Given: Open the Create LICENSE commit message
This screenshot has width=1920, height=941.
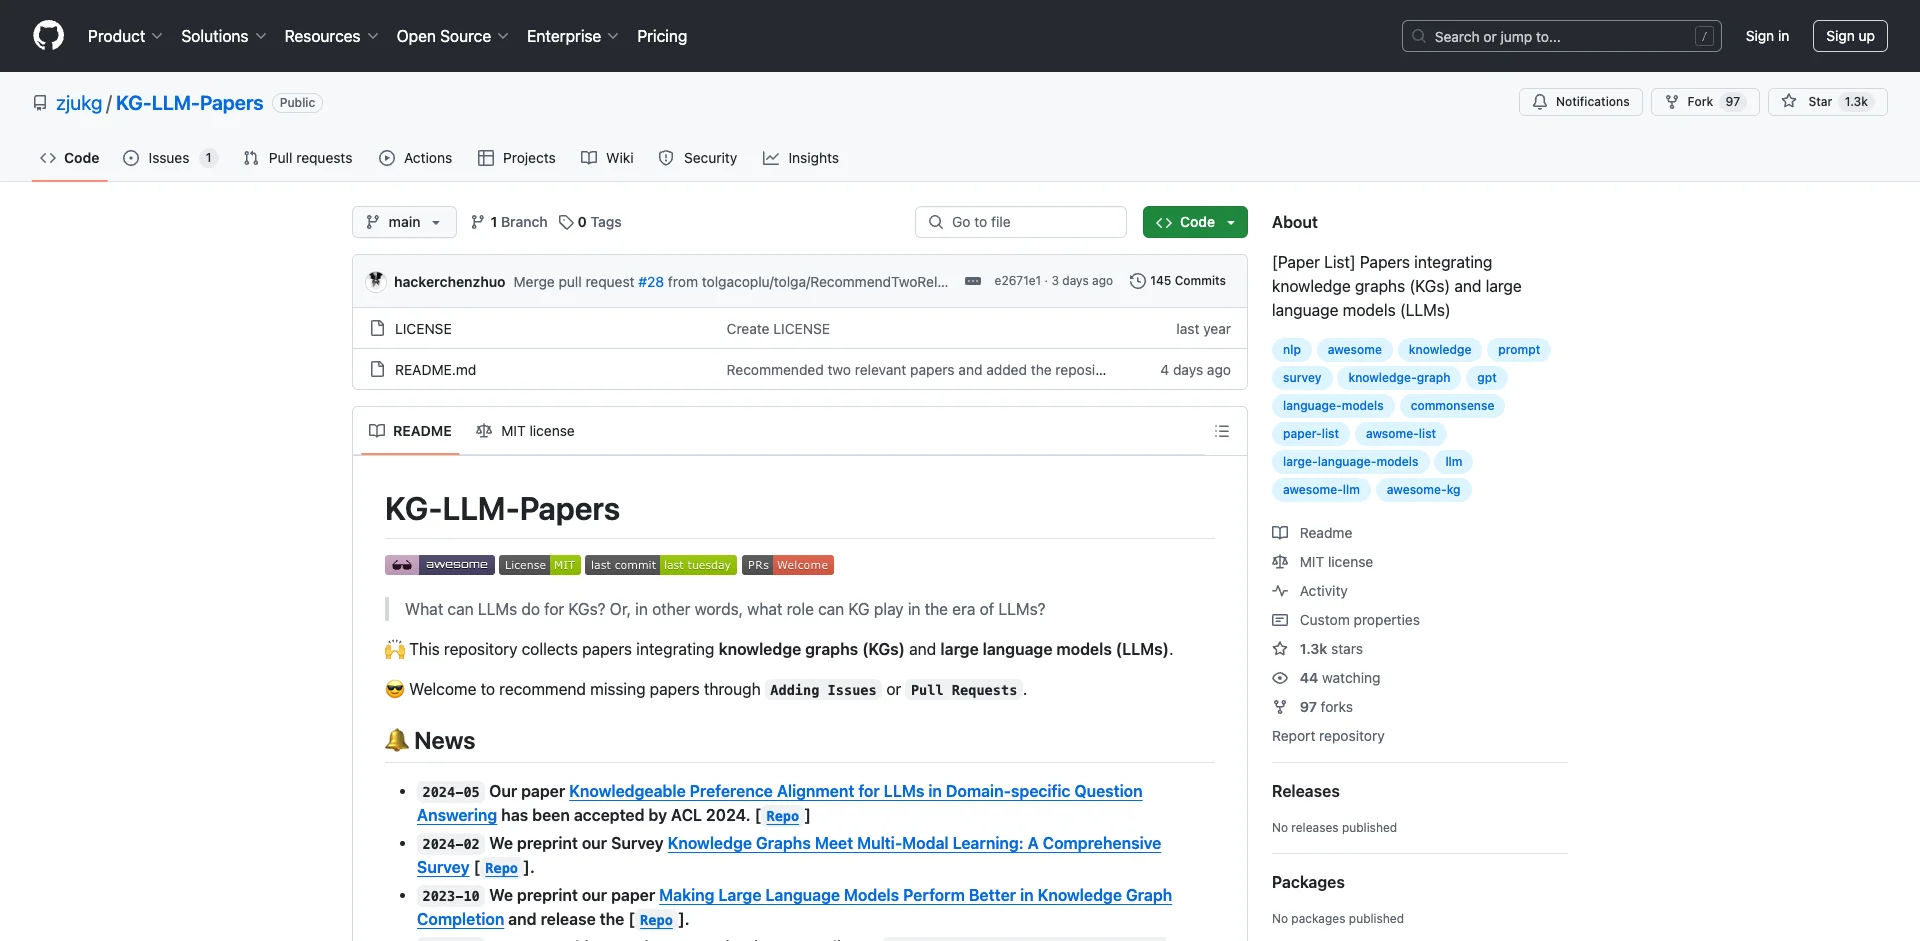Looking at the screenshot, I should [778, 329].
